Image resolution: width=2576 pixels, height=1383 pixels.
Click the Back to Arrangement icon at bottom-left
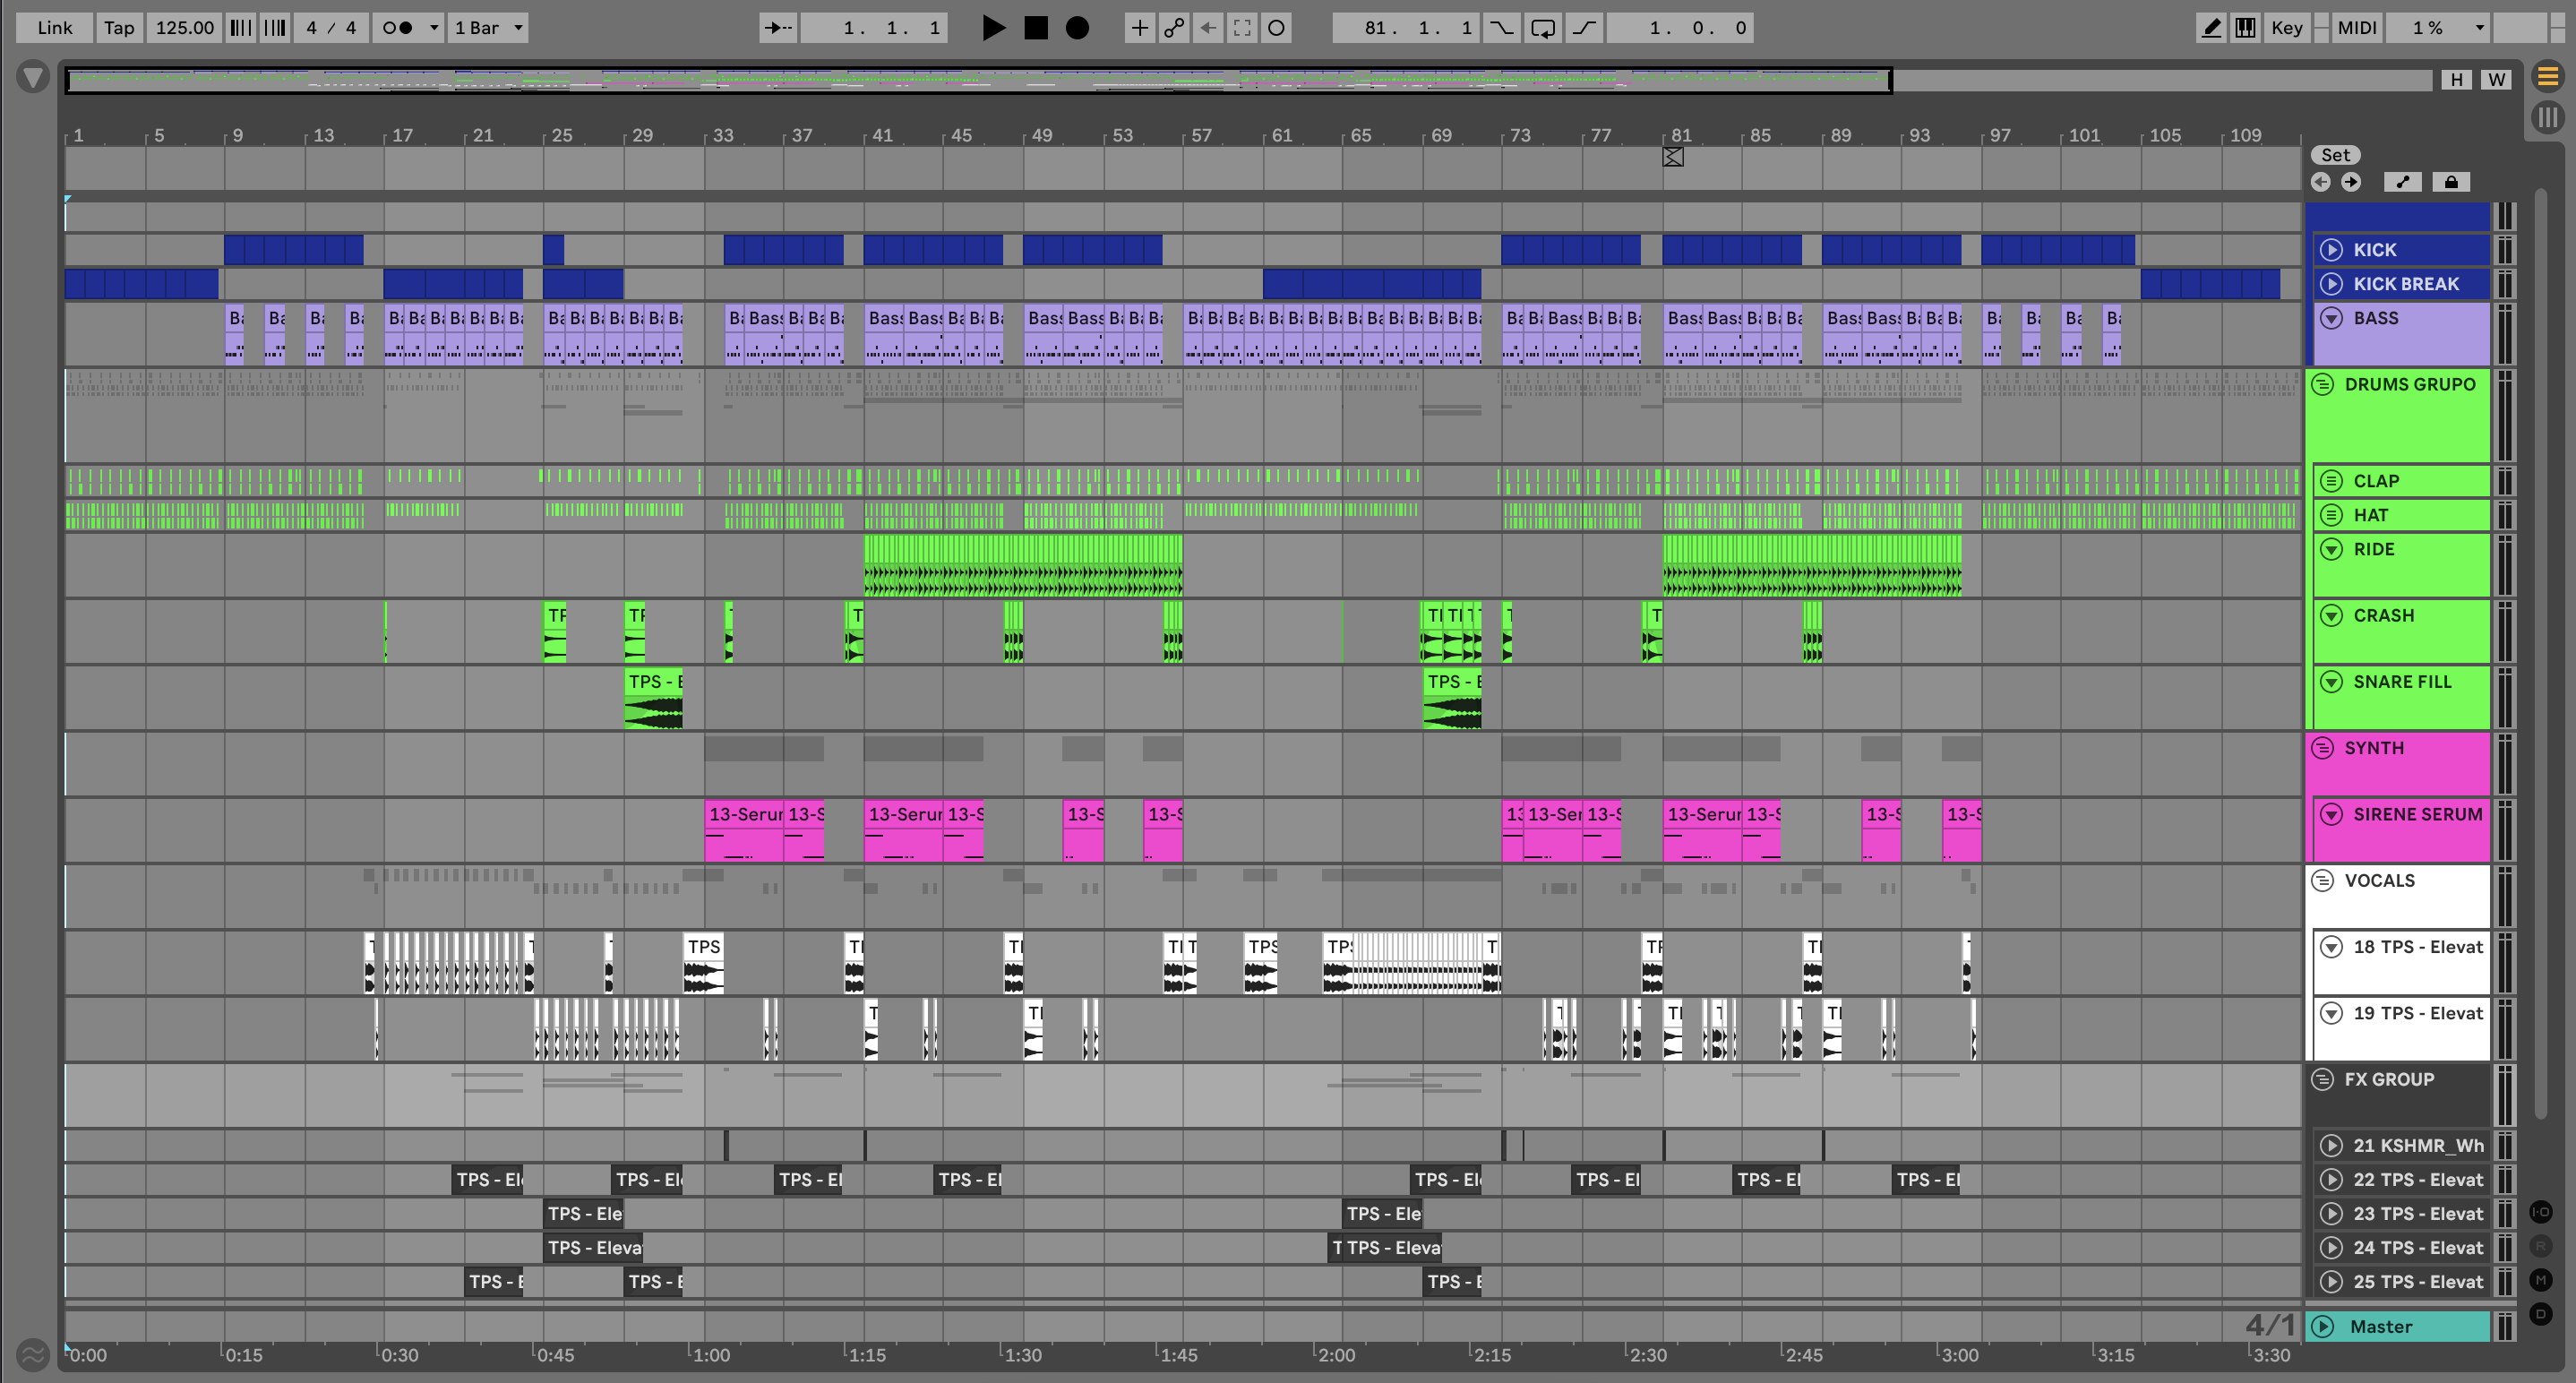click(33, 1354)
